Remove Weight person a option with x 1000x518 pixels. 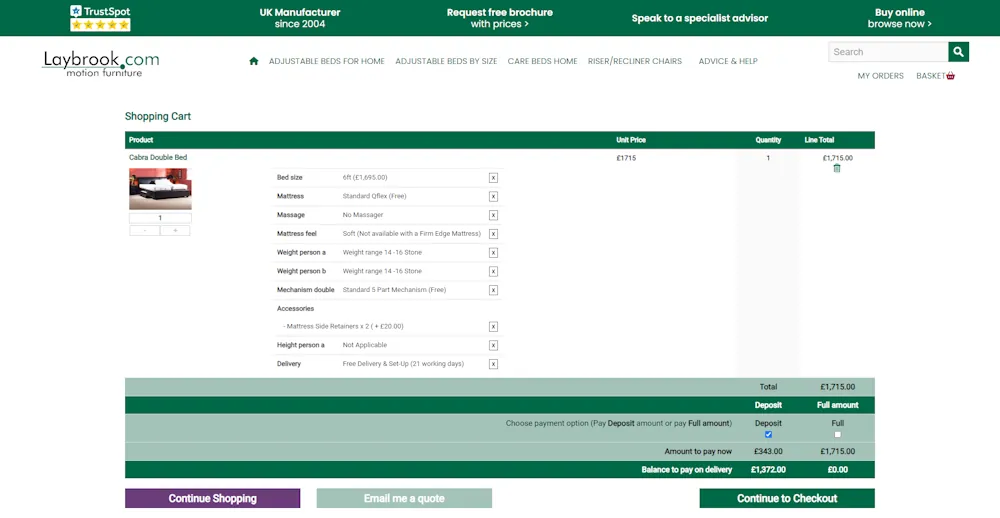click(493, 253)
